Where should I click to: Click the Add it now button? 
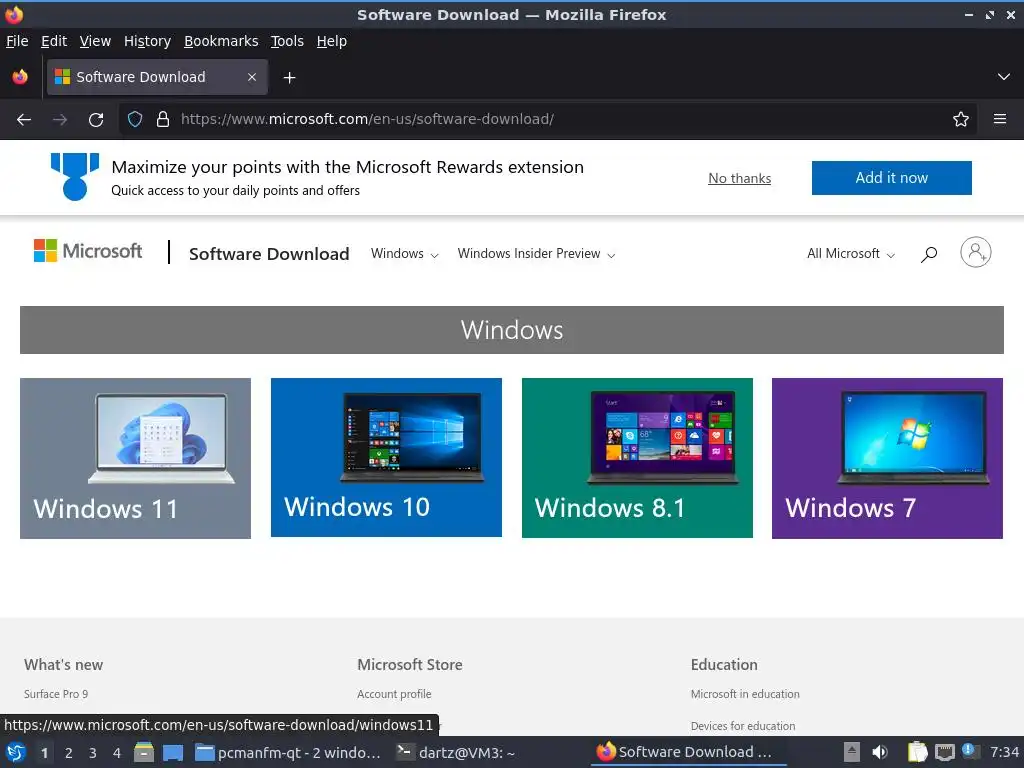891,178
